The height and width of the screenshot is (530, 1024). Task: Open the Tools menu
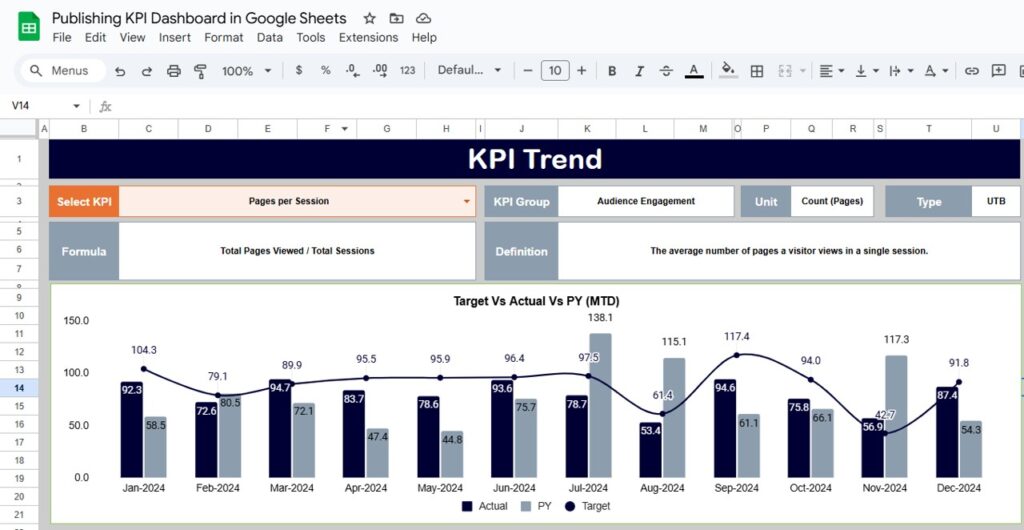tap(311, 38)
